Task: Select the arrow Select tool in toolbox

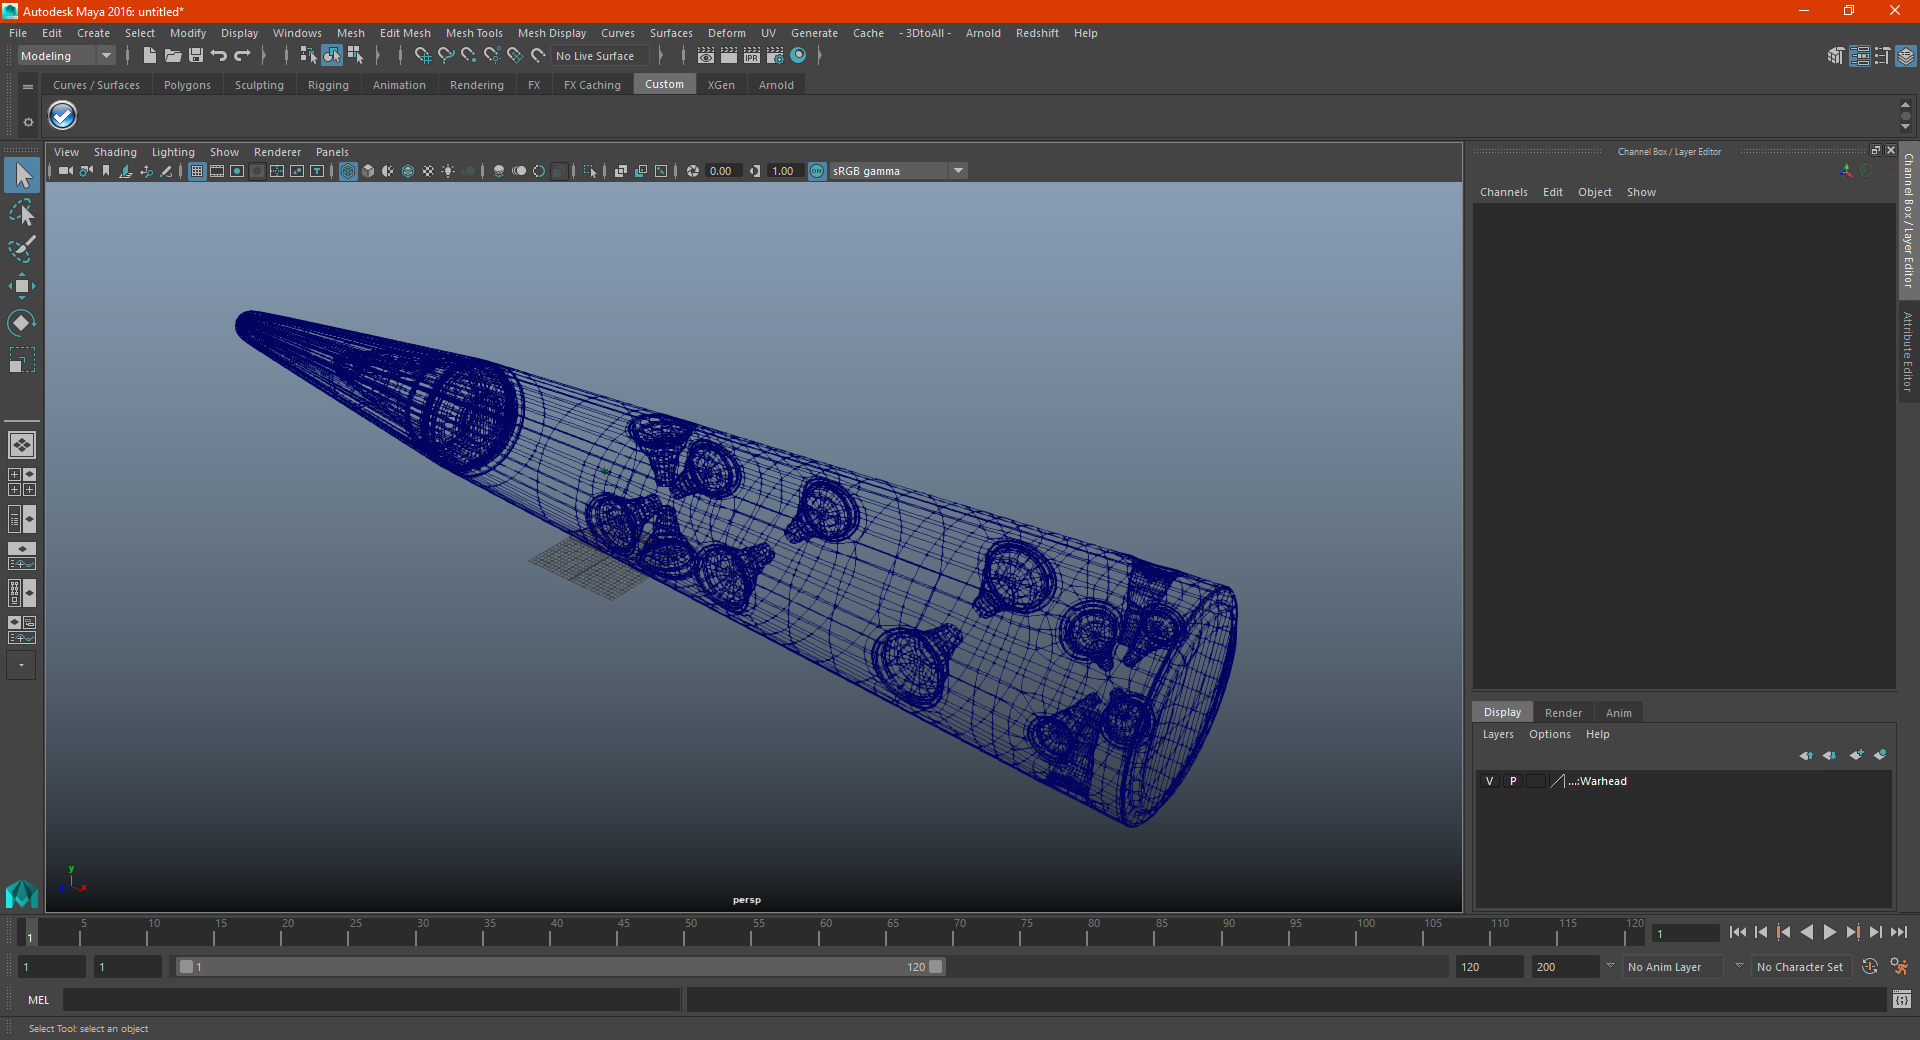Action: 22,176
